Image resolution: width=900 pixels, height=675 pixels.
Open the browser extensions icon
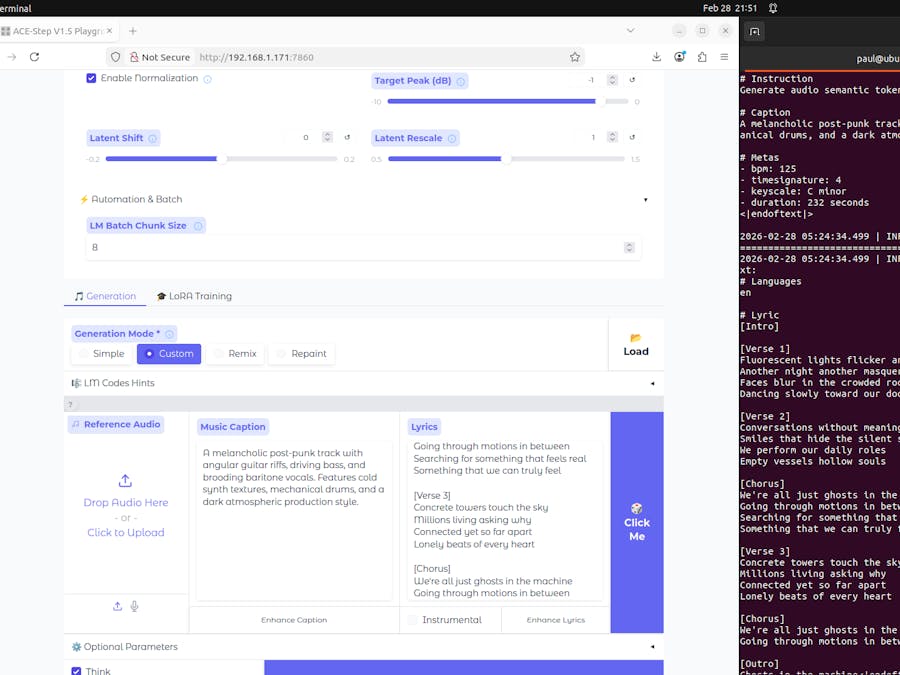[x=702, y=57]
